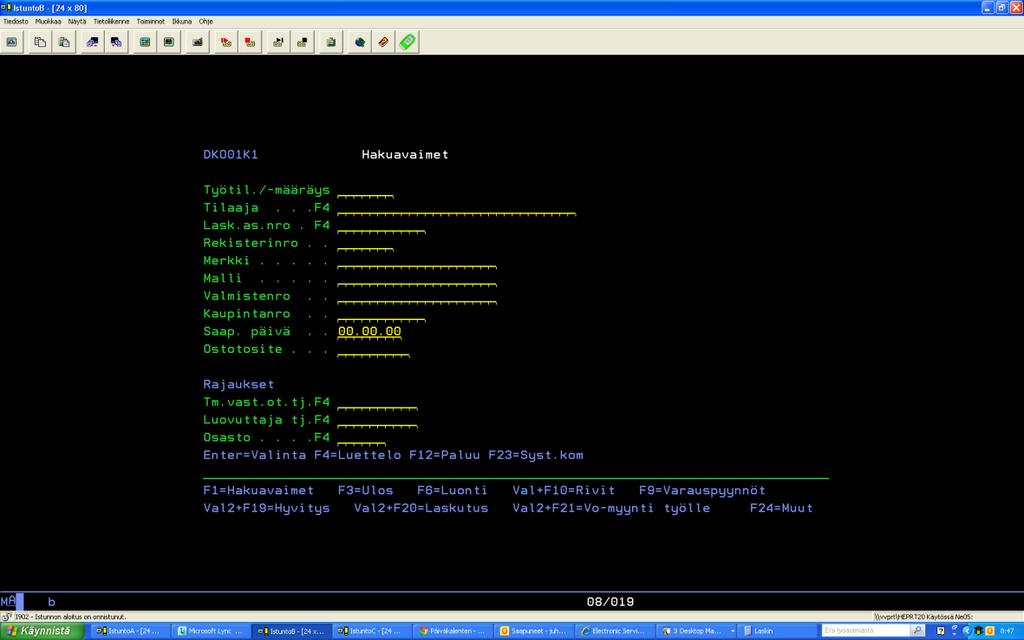Click the F9=Varauspyynnöt function key text
Image resolution: width=1024 pixels, height=640 pixels.
point(702,490)
